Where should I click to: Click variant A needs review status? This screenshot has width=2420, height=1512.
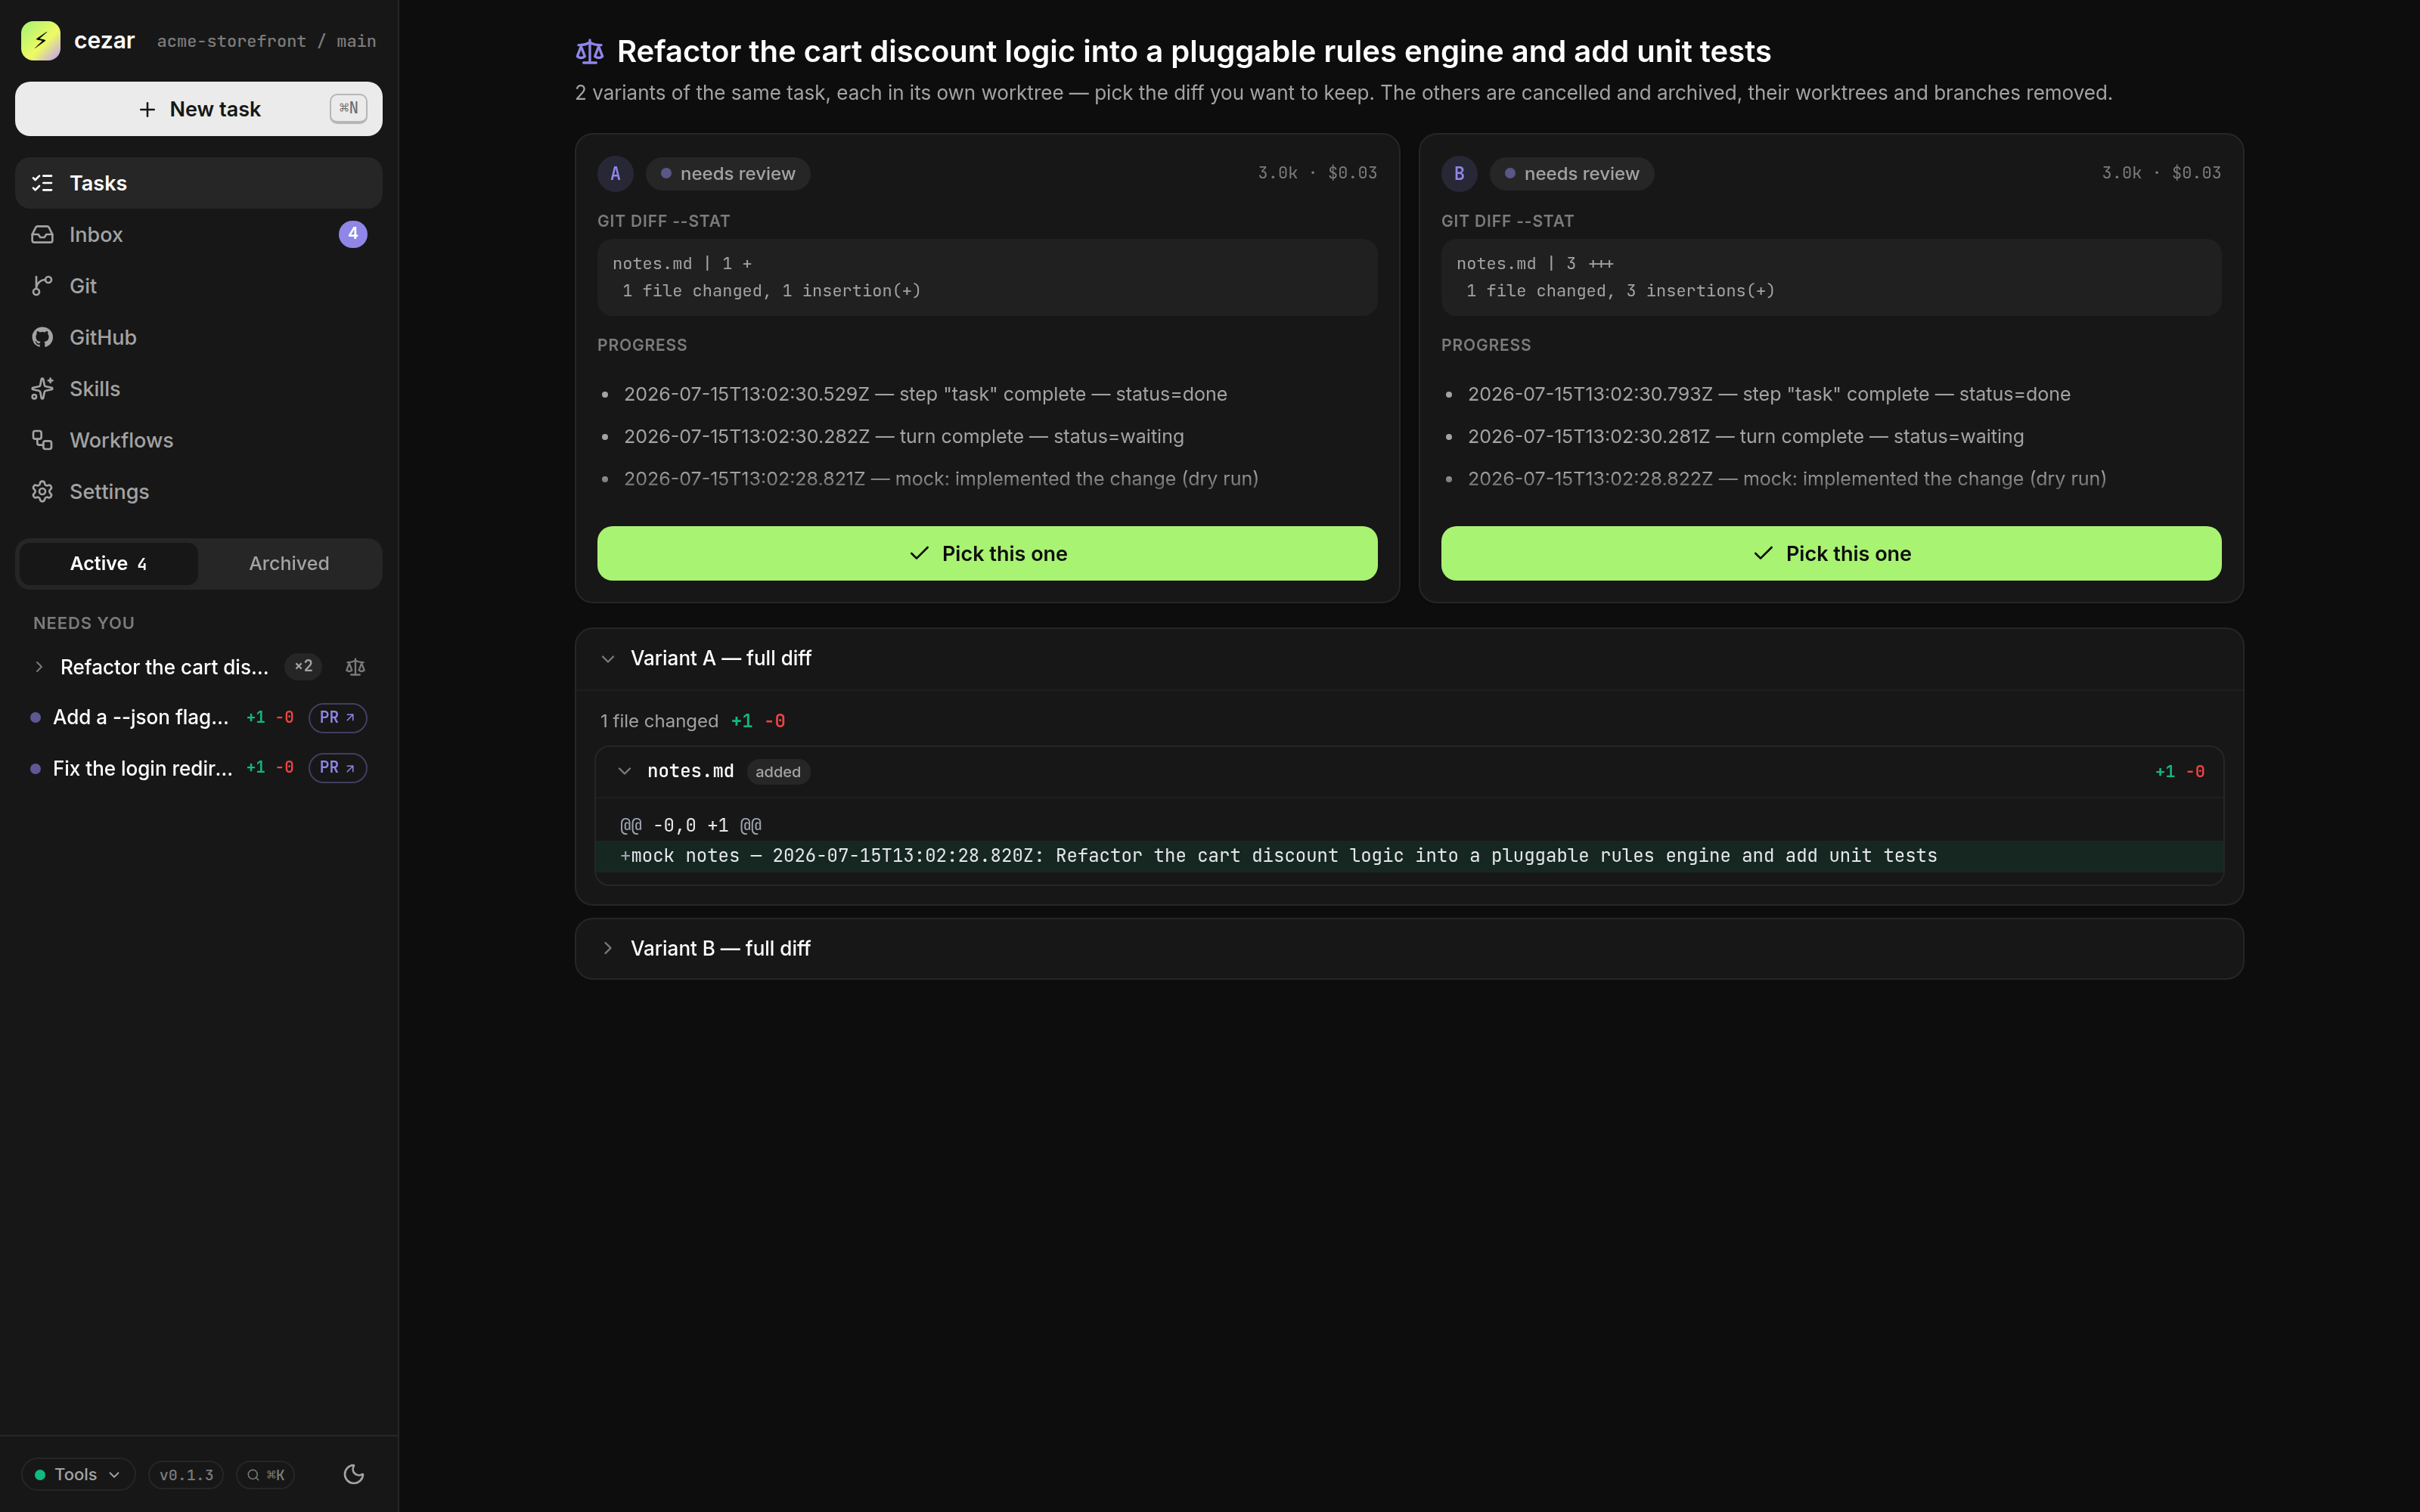(x=728, y=174)
